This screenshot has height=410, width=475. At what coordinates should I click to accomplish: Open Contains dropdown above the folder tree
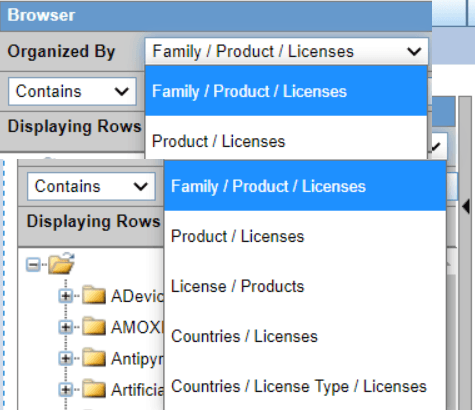pyautogui.click(x=91, y=186)
